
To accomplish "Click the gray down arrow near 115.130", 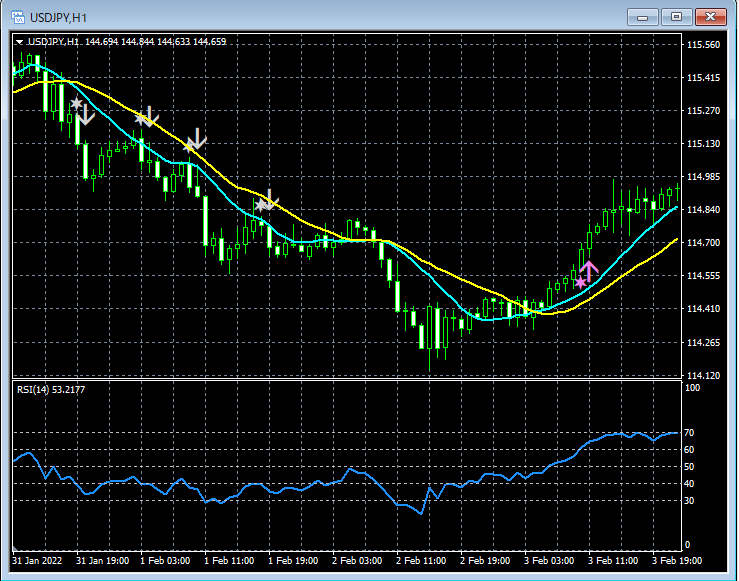I will (197, 139).
